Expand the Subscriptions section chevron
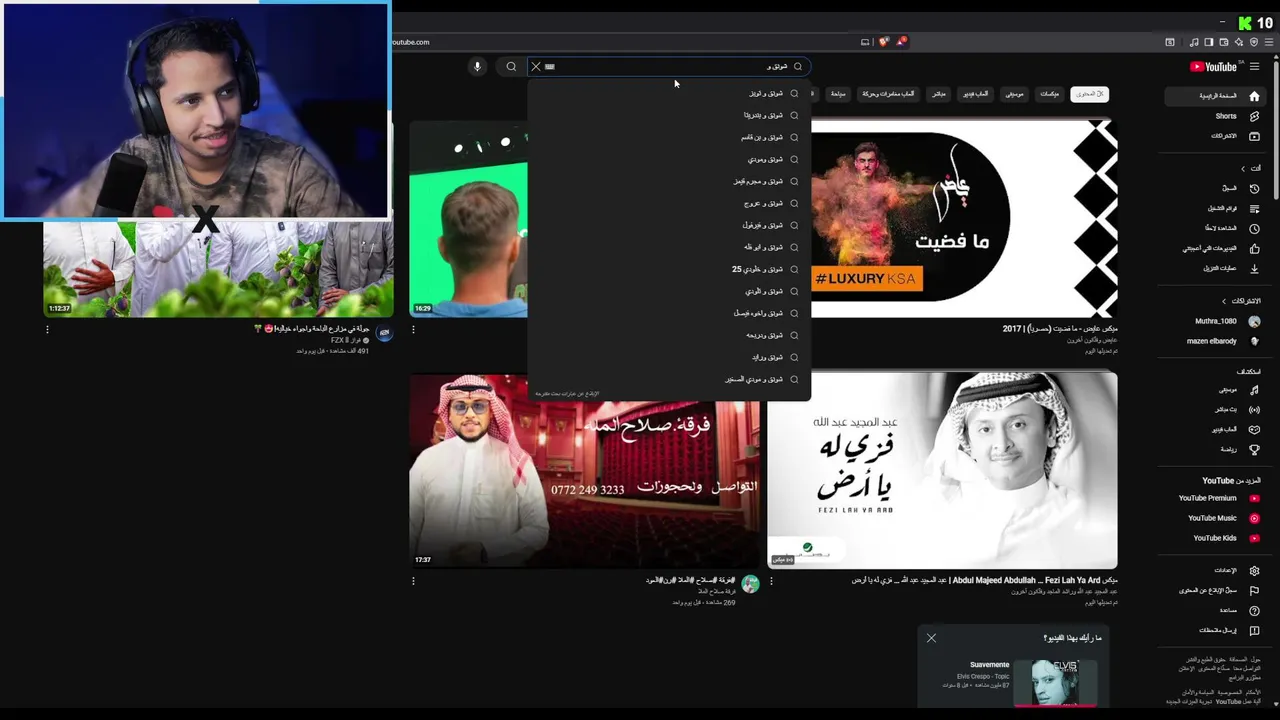 (1223, 301)
